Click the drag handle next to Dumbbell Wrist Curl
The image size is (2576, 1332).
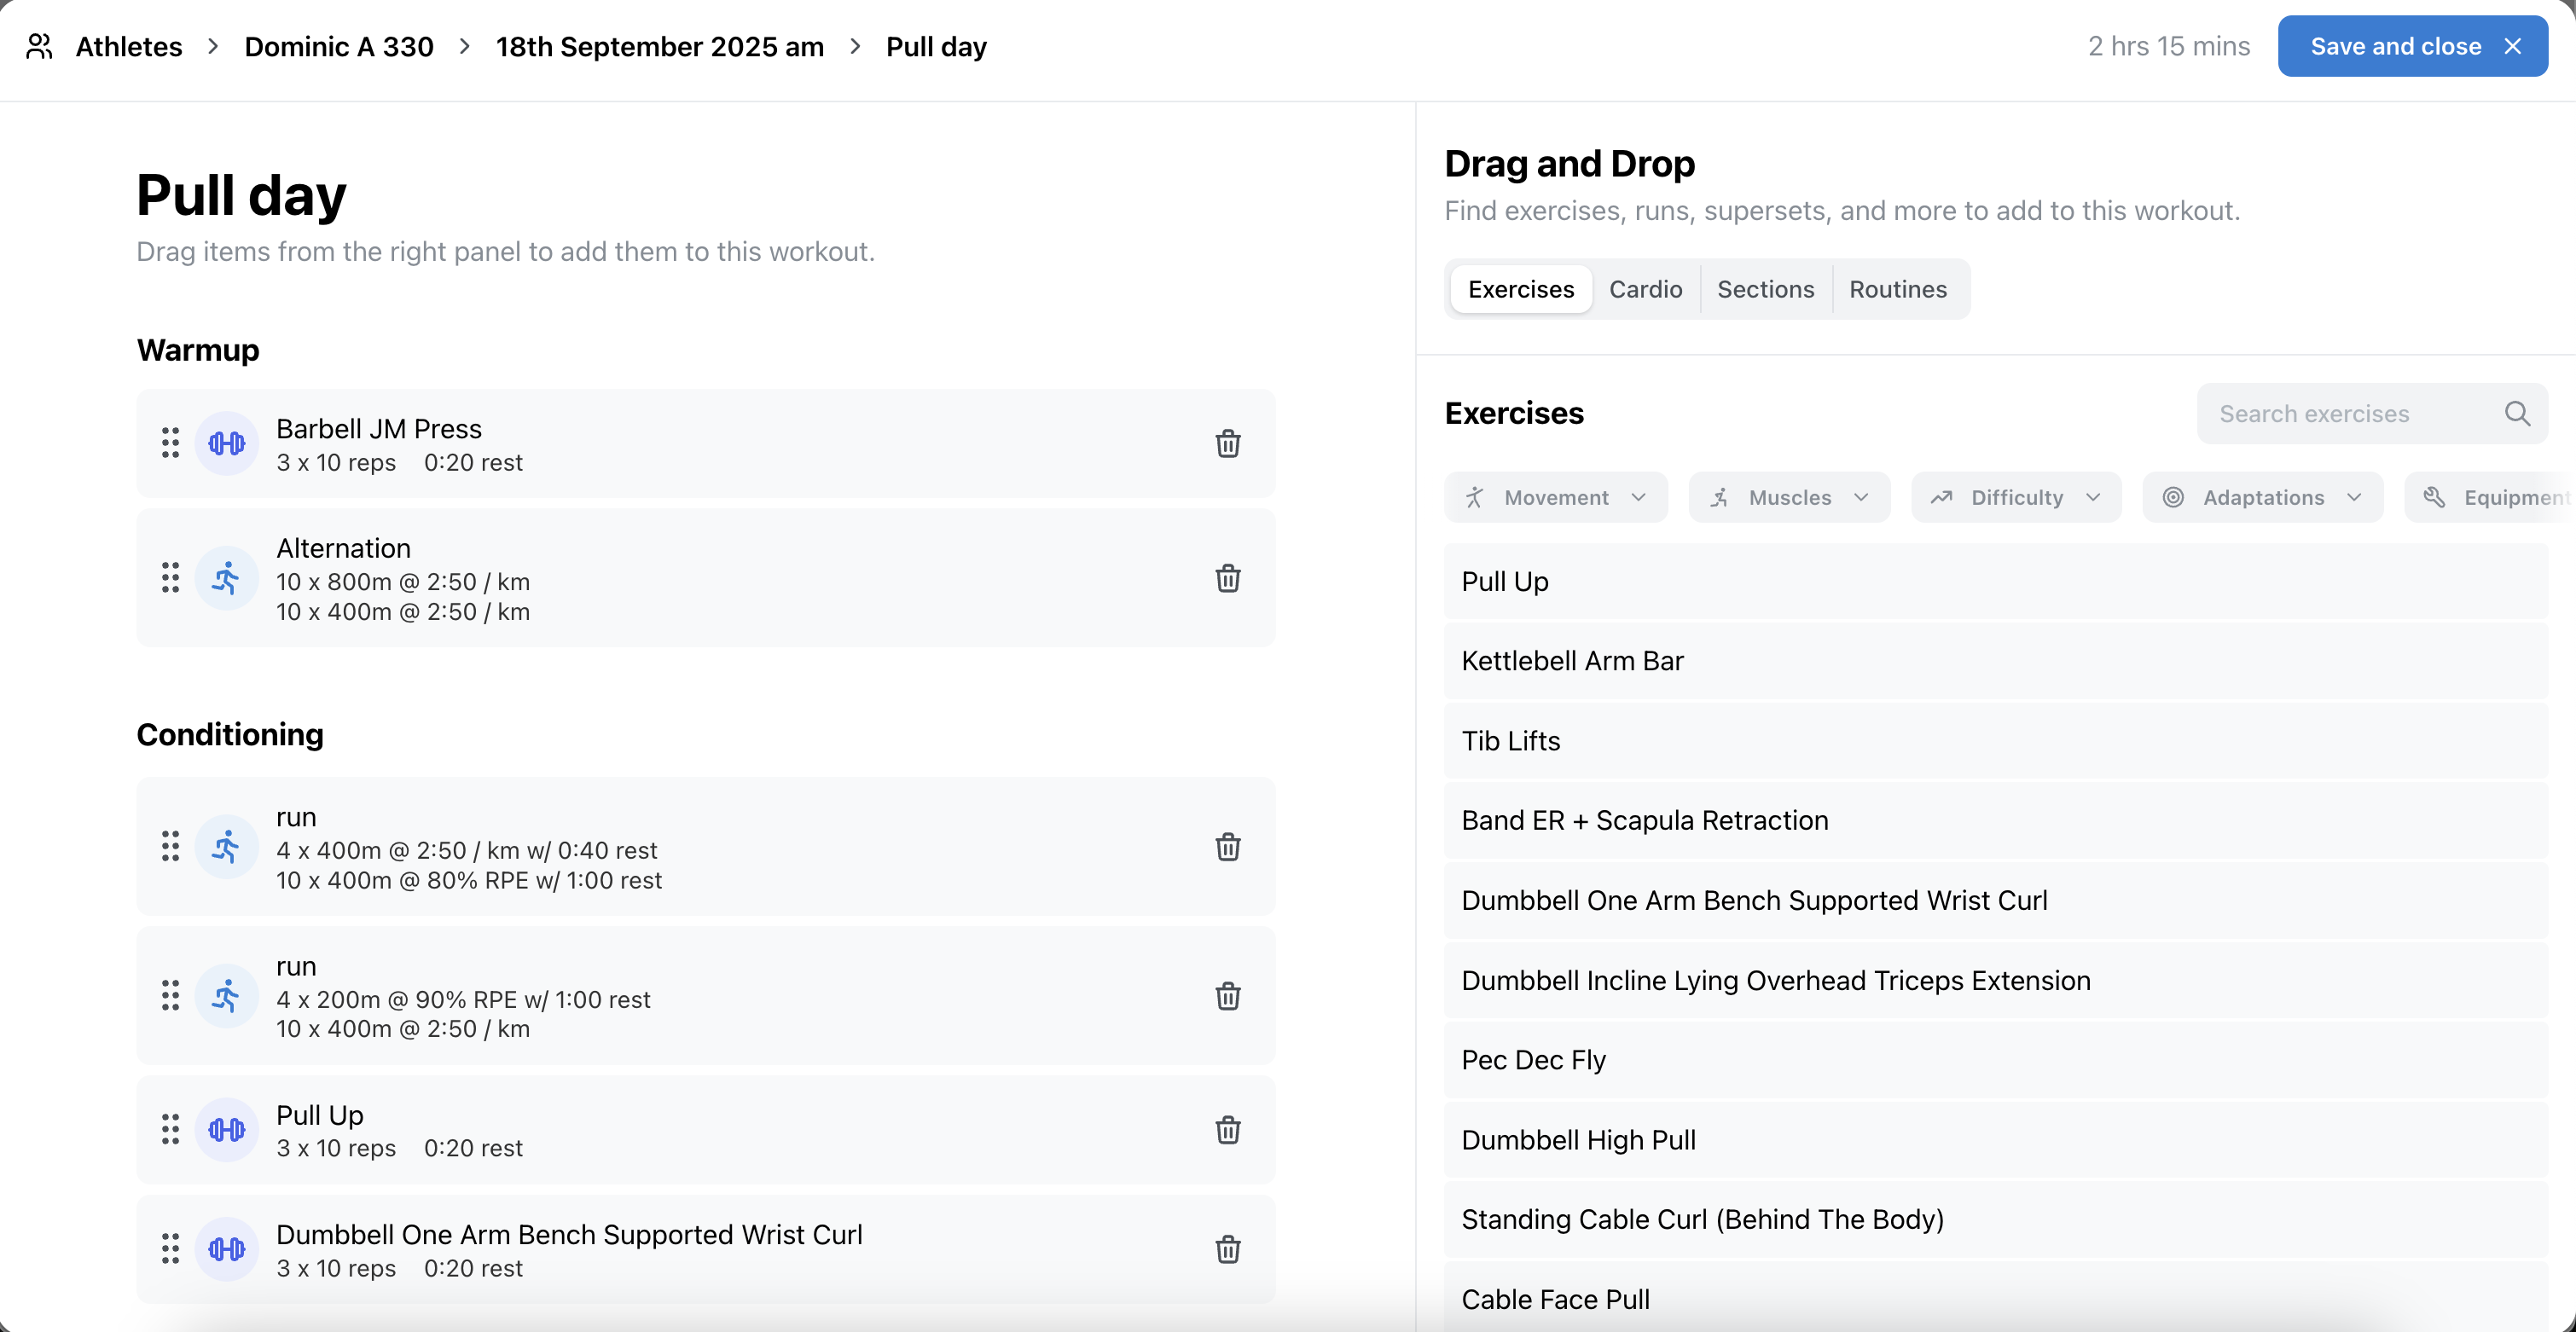point(169,1249)
